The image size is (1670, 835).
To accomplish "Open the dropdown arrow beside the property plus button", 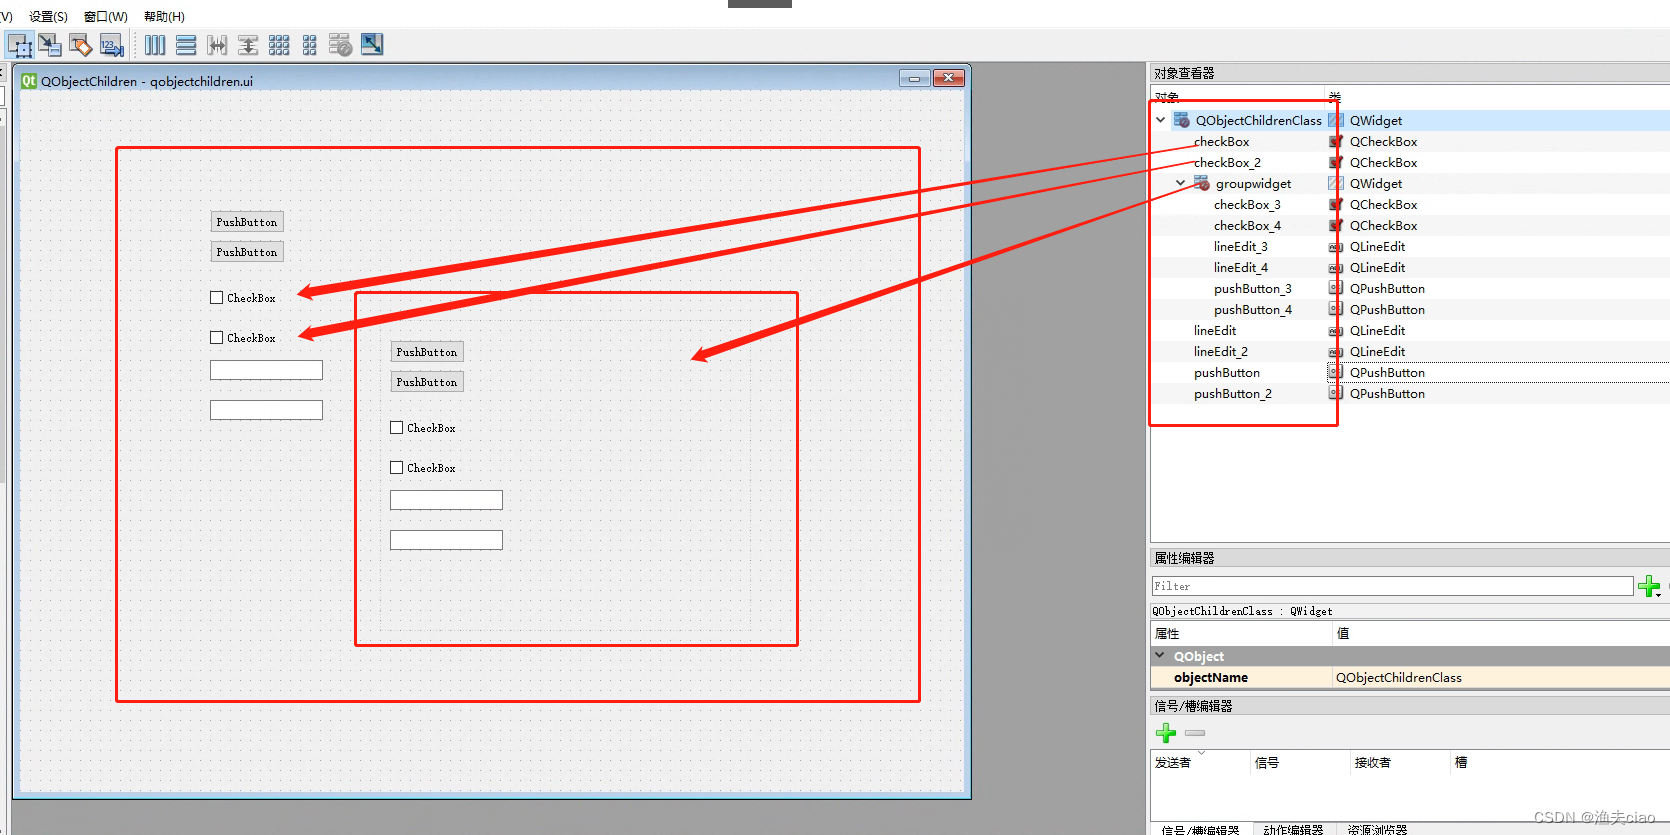I will [1658, 594].
